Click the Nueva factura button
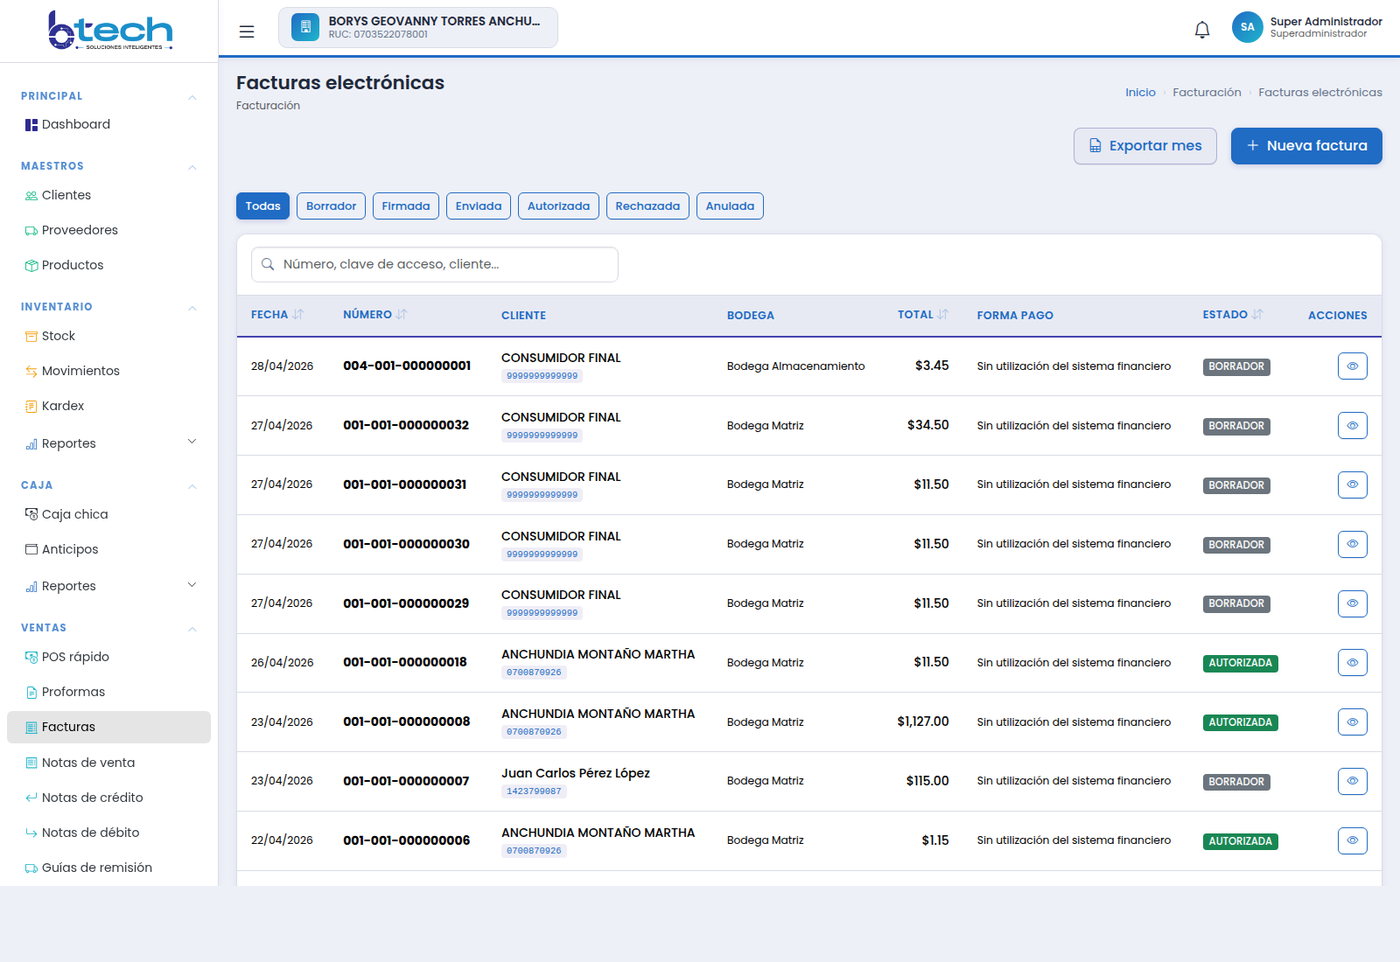 [x=1306, y=146]
